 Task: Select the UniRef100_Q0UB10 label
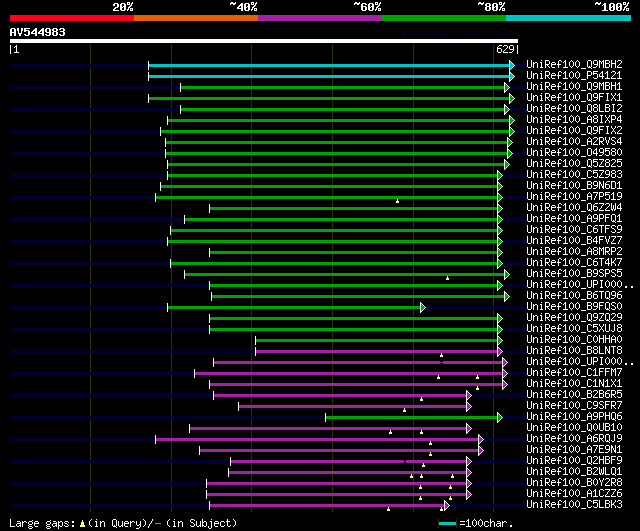point(574,428)
